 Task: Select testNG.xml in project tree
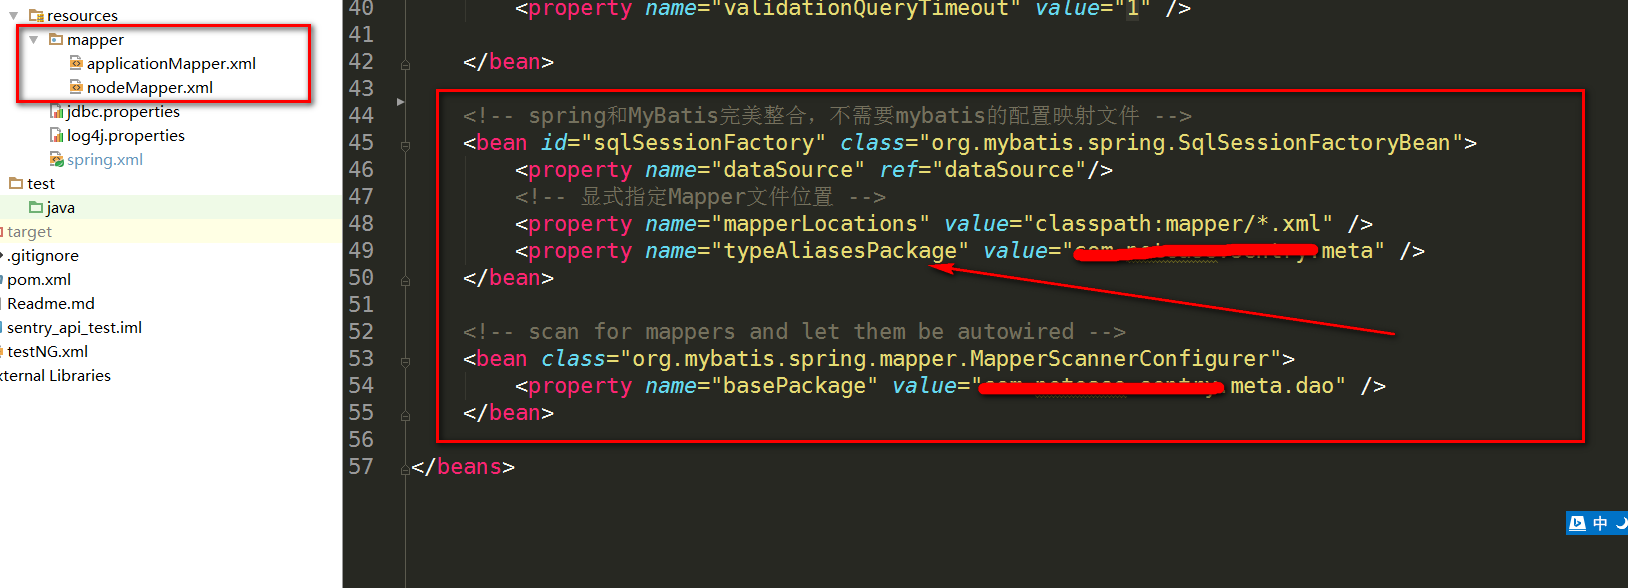[x=47, y=351]
